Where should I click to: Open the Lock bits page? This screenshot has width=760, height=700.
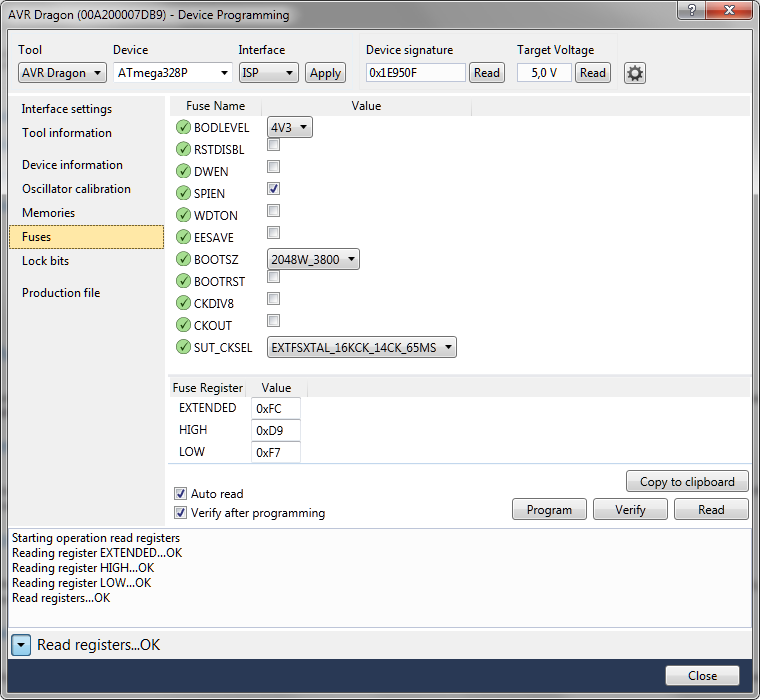coord(46,261)
